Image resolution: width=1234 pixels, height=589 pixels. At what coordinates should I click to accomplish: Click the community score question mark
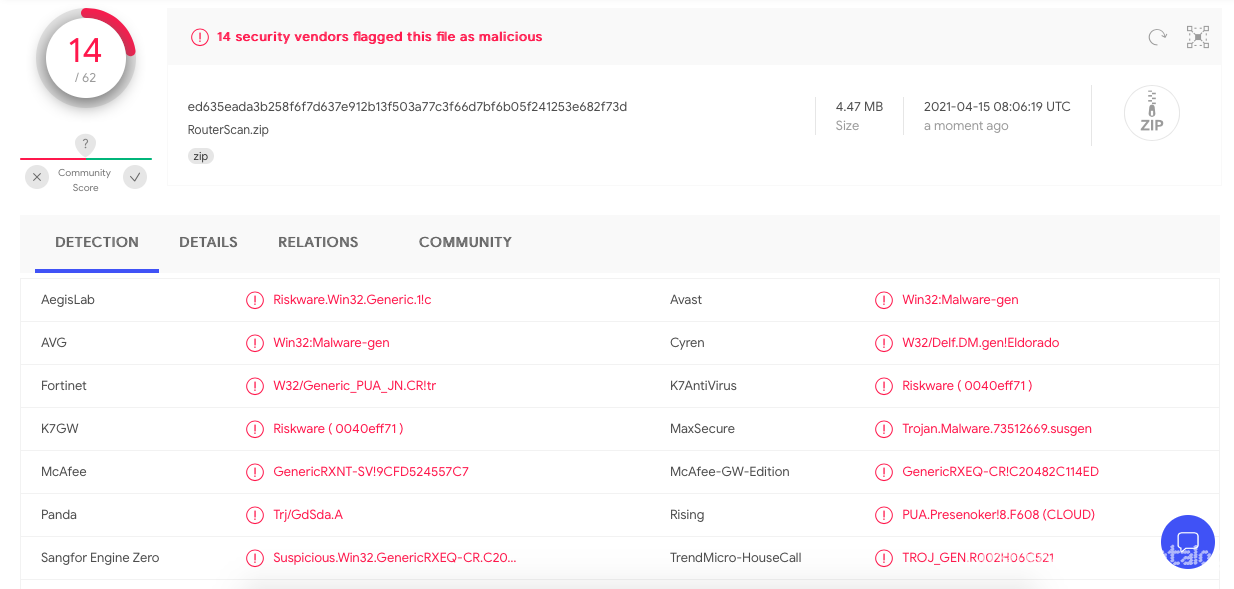click(86, 144)
